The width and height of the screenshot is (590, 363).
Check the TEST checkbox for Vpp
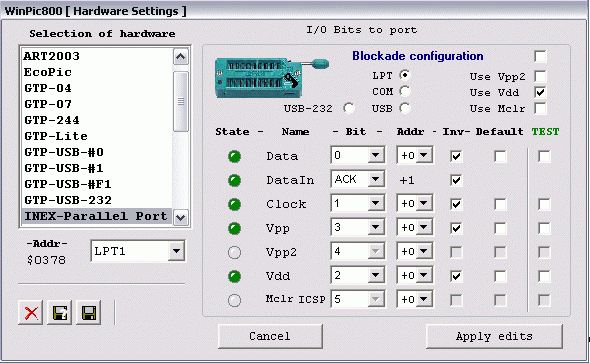[x=544, y=228]
